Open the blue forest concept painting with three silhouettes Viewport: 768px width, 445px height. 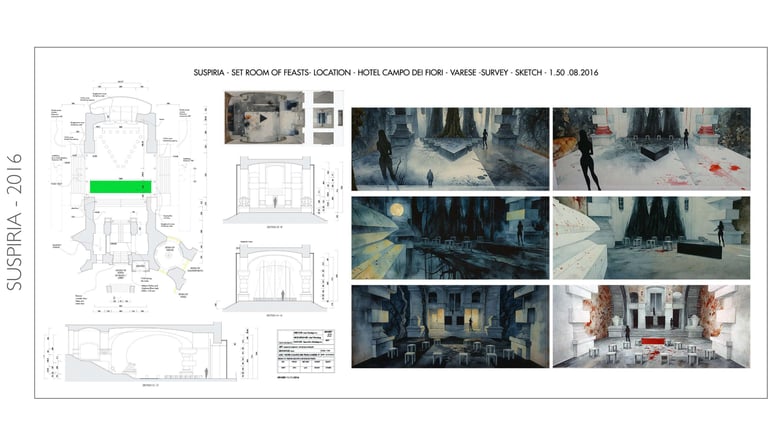[x=450, y=149]
